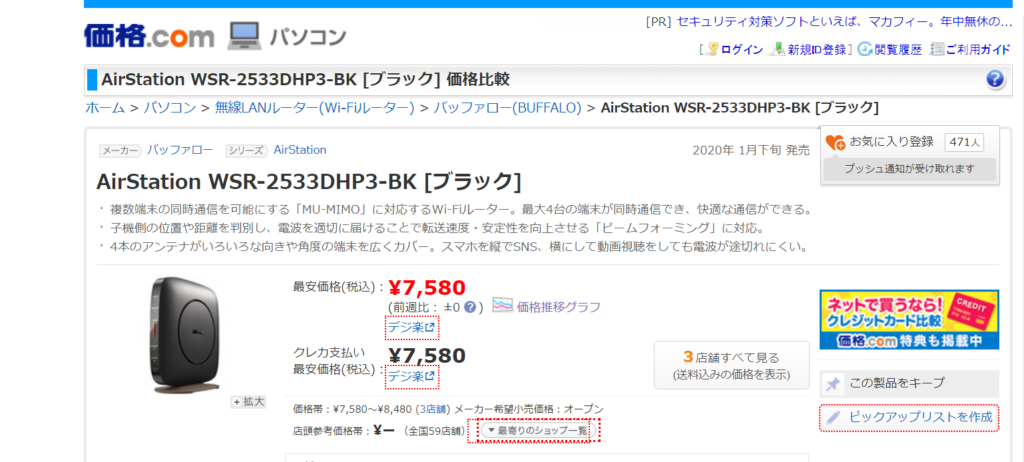Click the pushpin keep product icon
Image resolution: width=1024 pixels, height=462 pixels.
(832, 383)
